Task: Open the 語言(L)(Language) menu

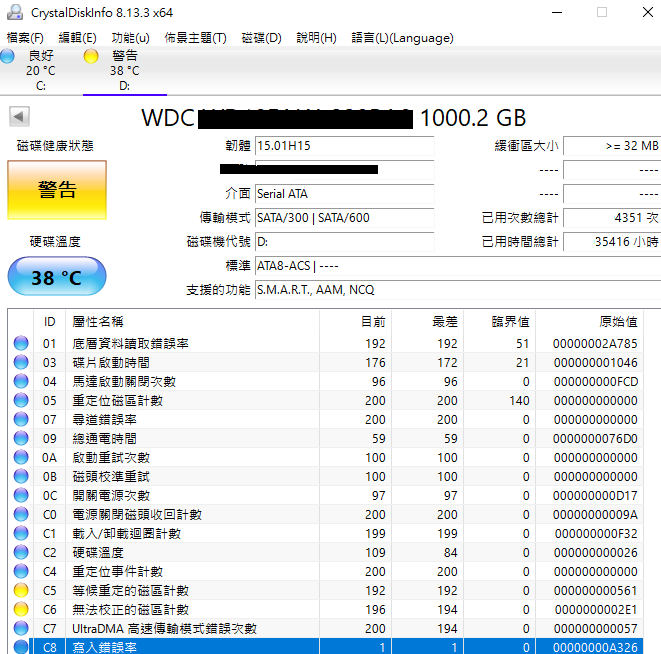Action: click(x=403, y=38)
